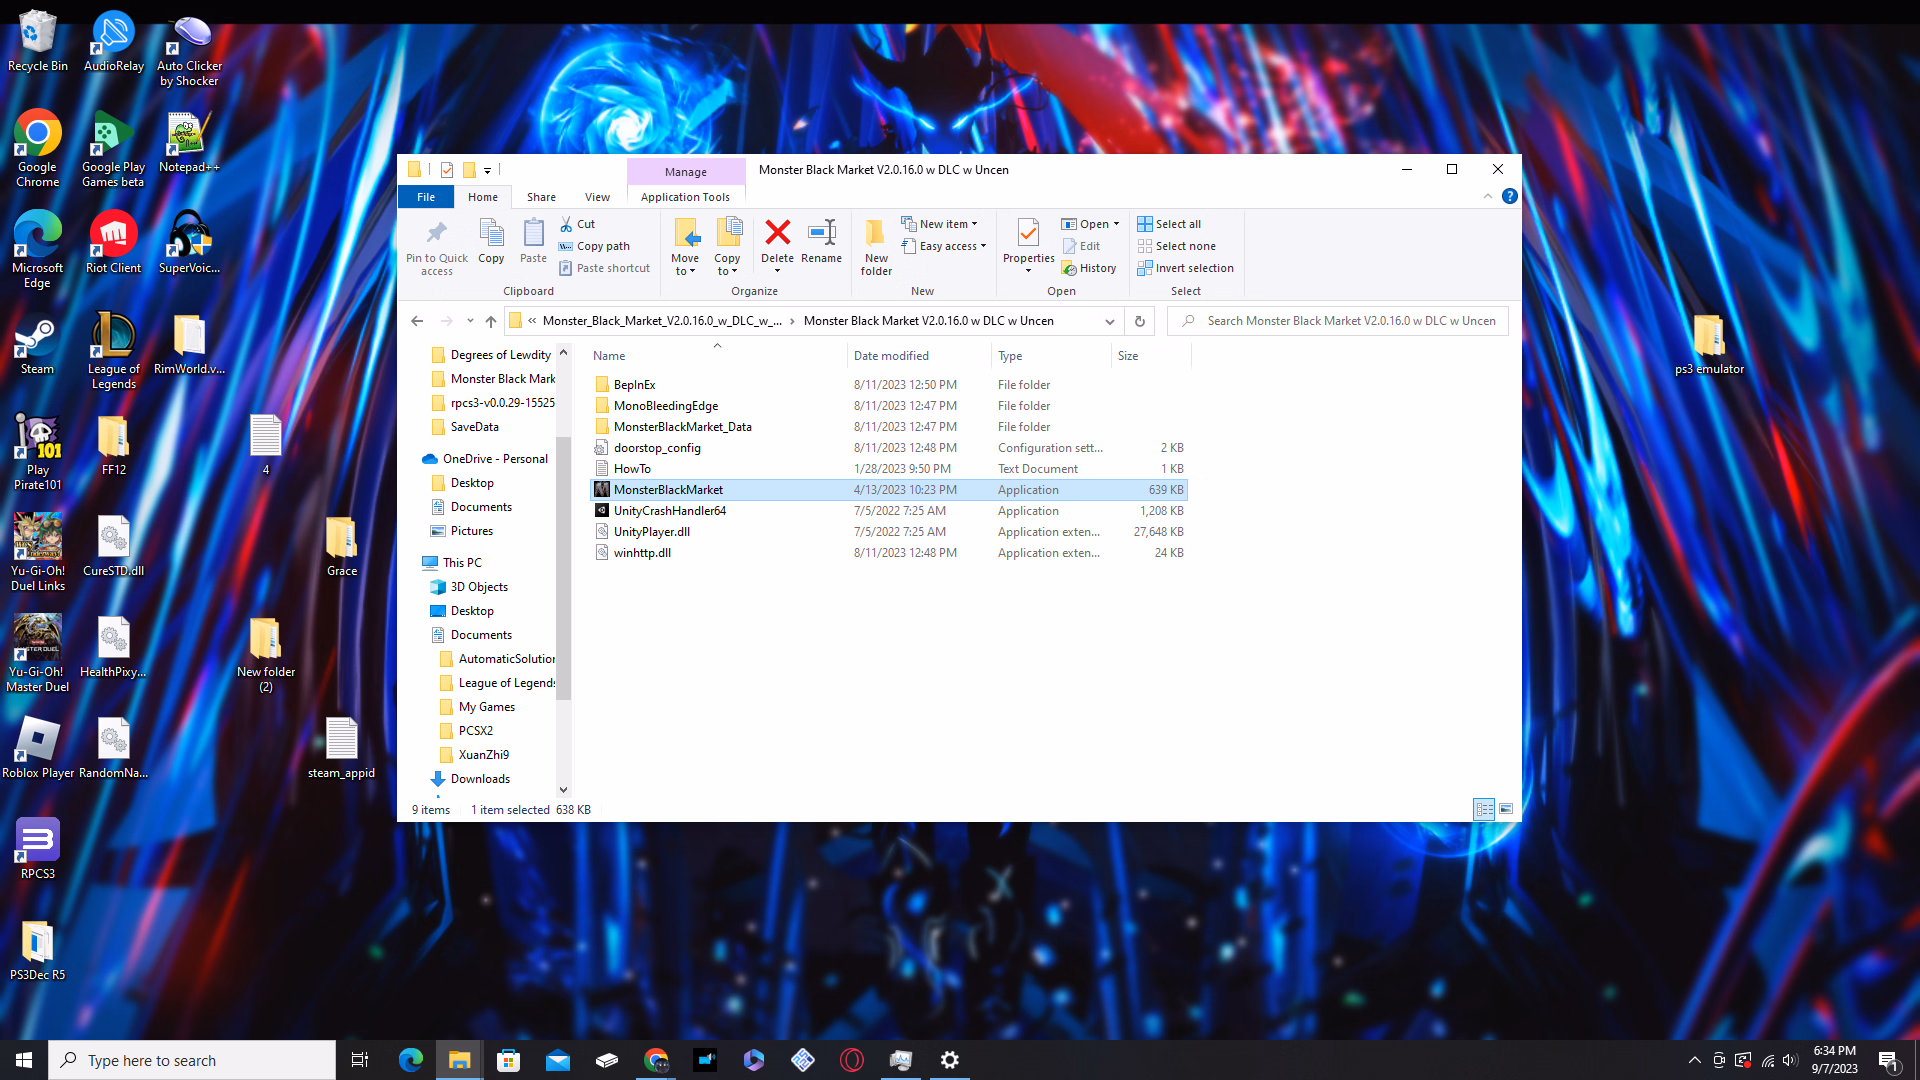The image size is (1920, 1080).
Task: Collapse the ribbon with chevron
Action: click(1488, 197)
